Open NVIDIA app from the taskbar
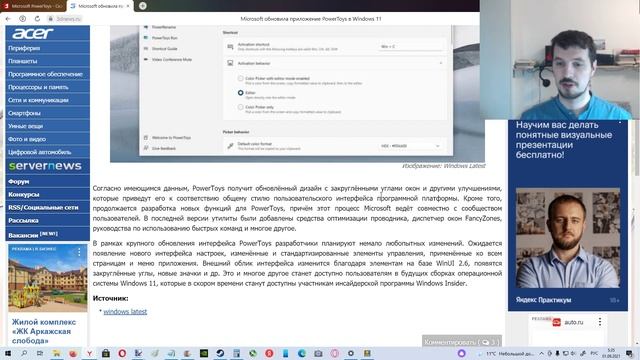The width and height of the screenshot is (640, 360). click(204, 353)
